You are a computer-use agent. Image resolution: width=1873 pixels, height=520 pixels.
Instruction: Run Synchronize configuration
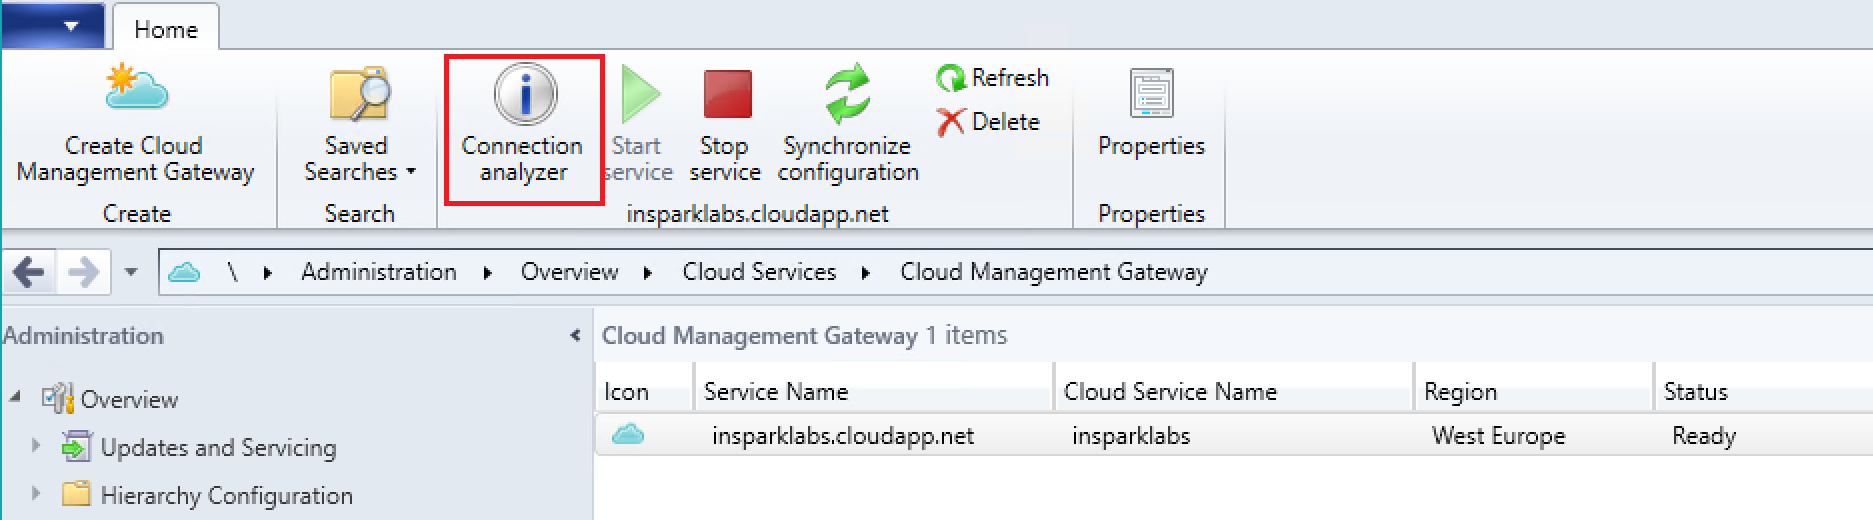[x=847, y=95]
